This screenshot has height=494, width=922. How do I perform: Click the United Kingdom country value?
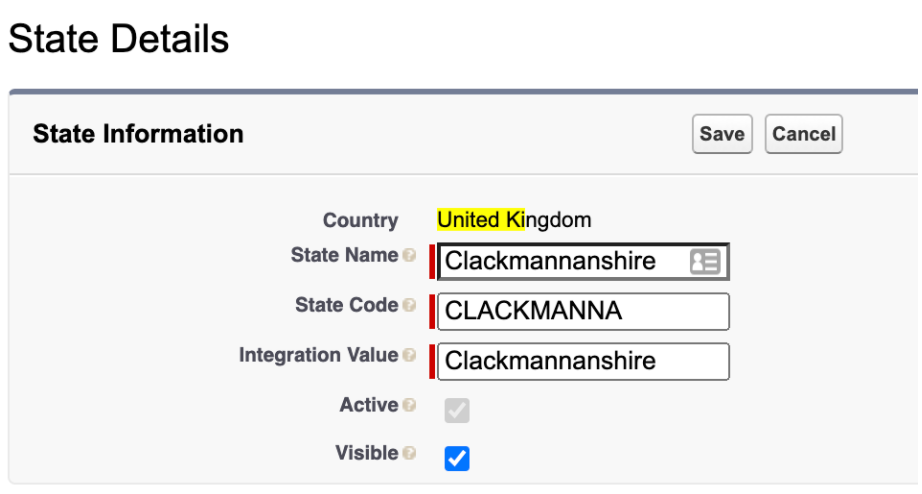(x=514, y=220)
